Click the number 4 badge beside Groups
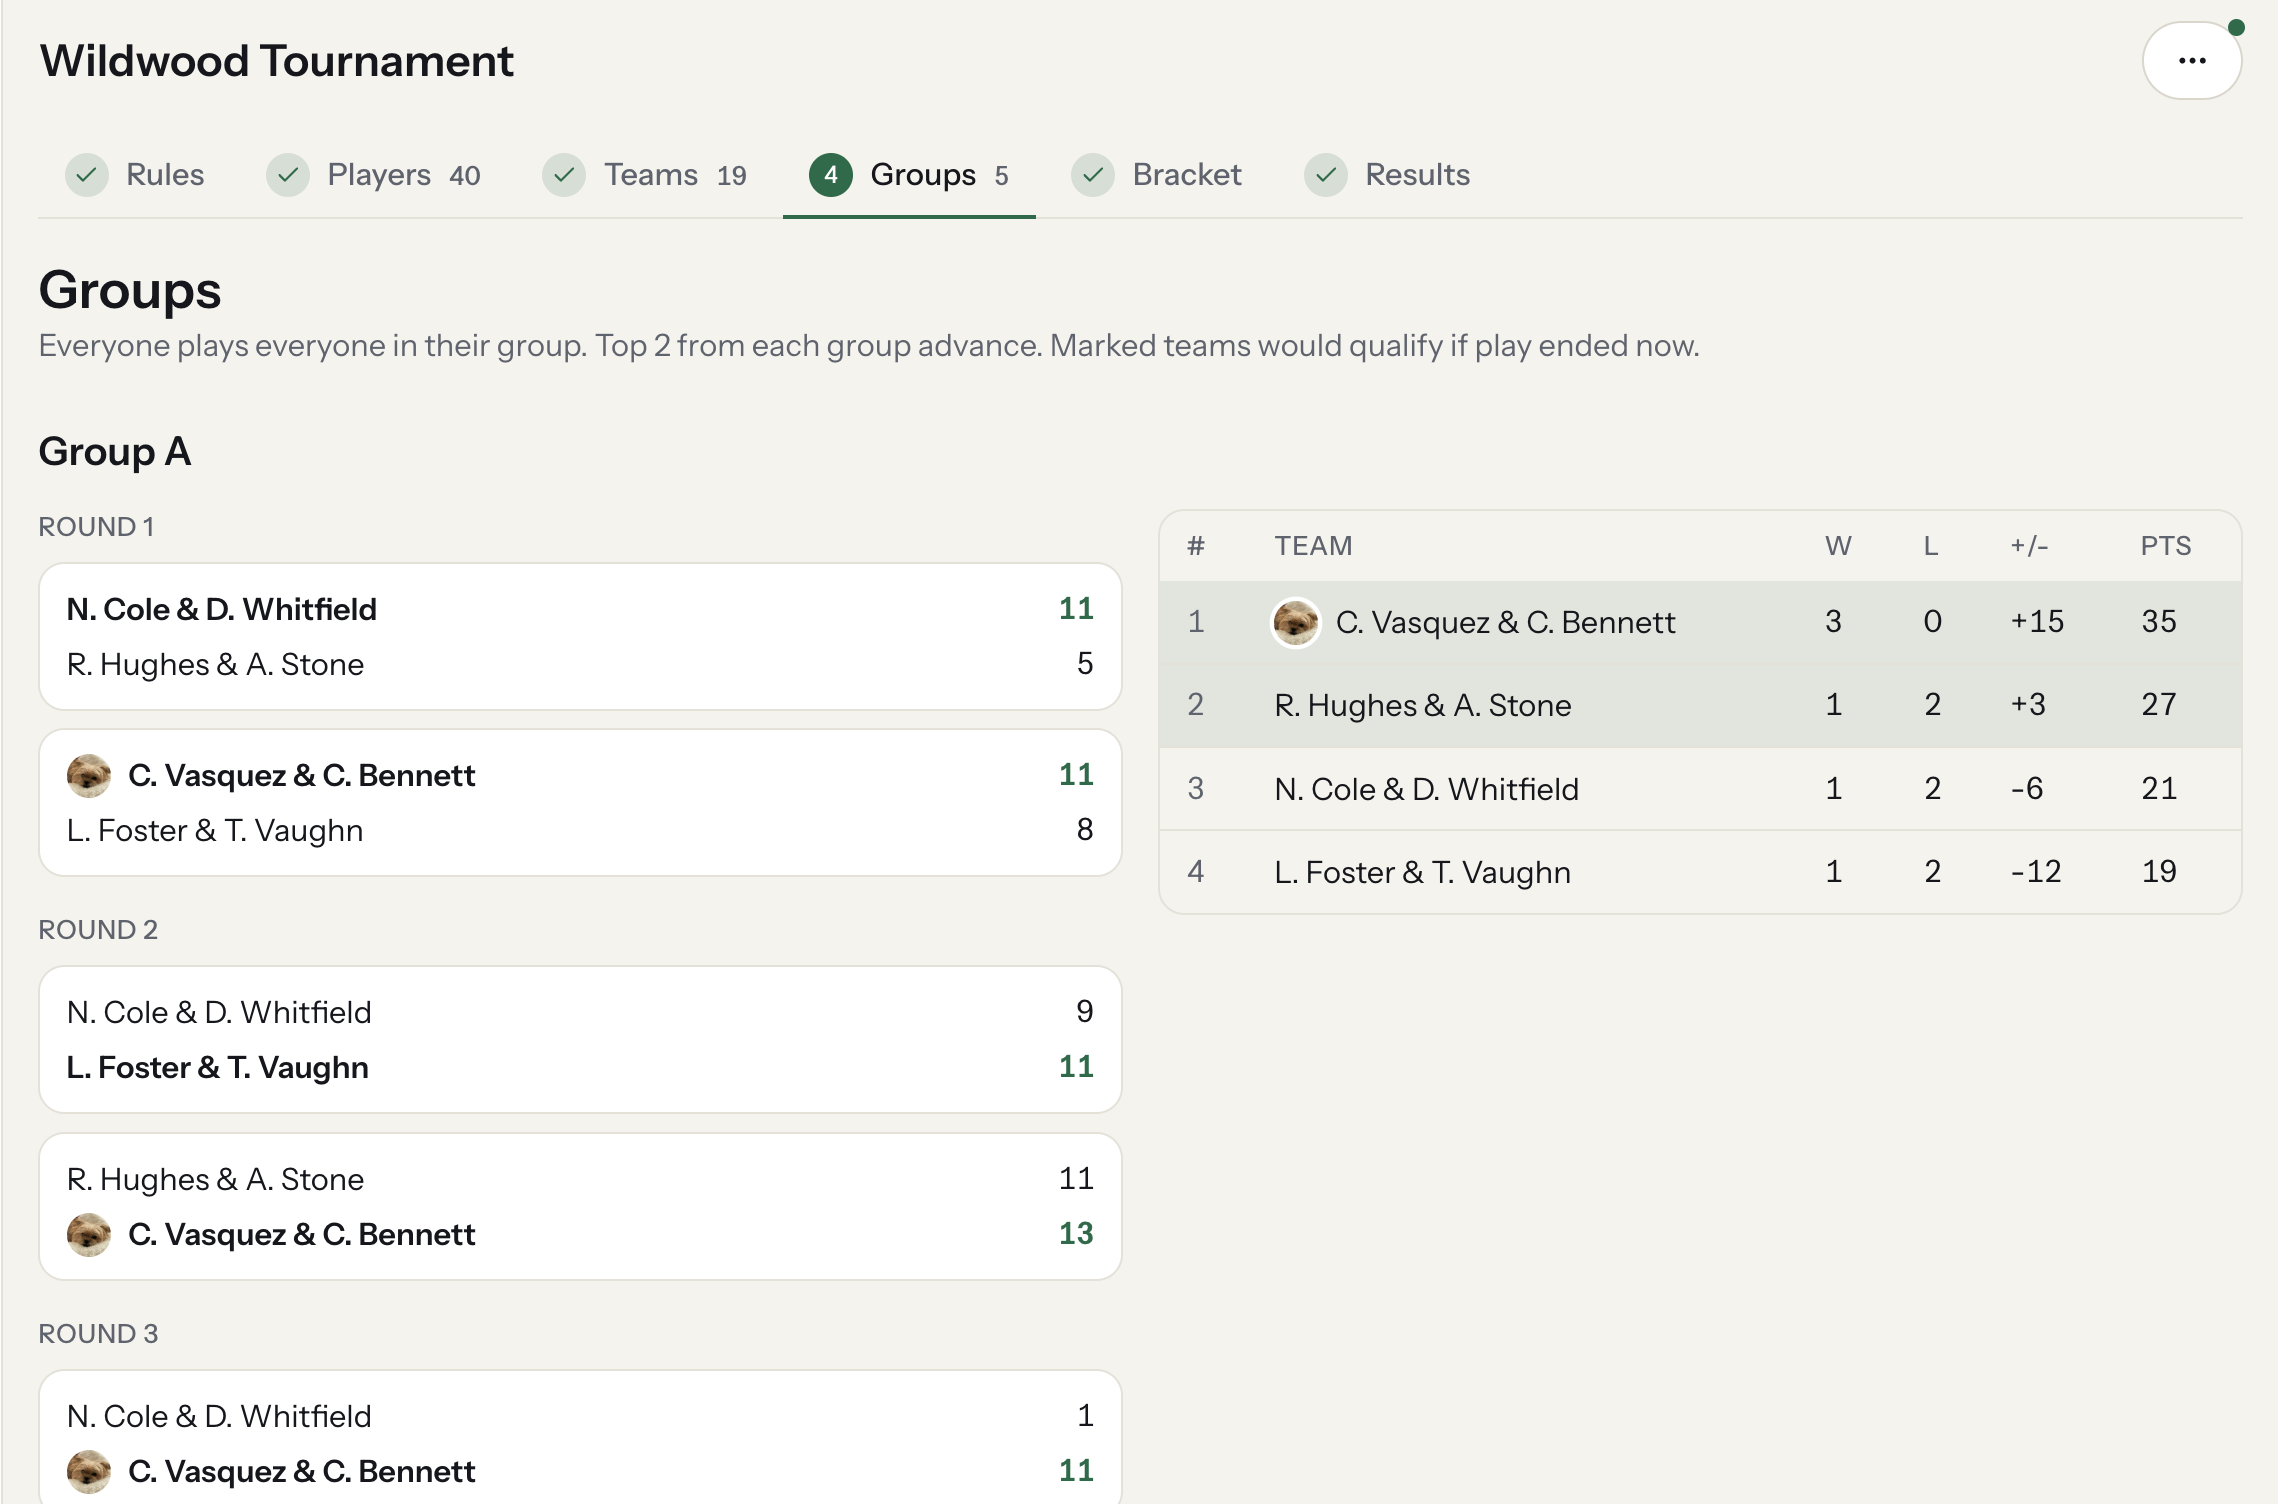 831,175
